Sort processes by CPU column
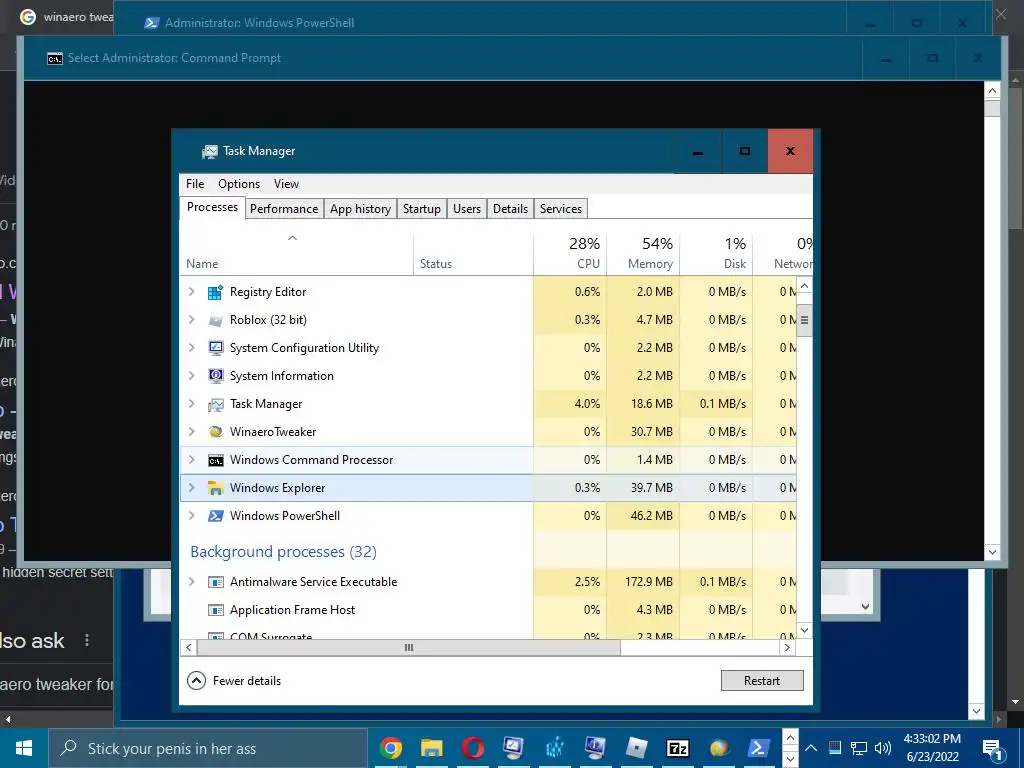This screenshot has height=768, width=1024. coord(570,254)
